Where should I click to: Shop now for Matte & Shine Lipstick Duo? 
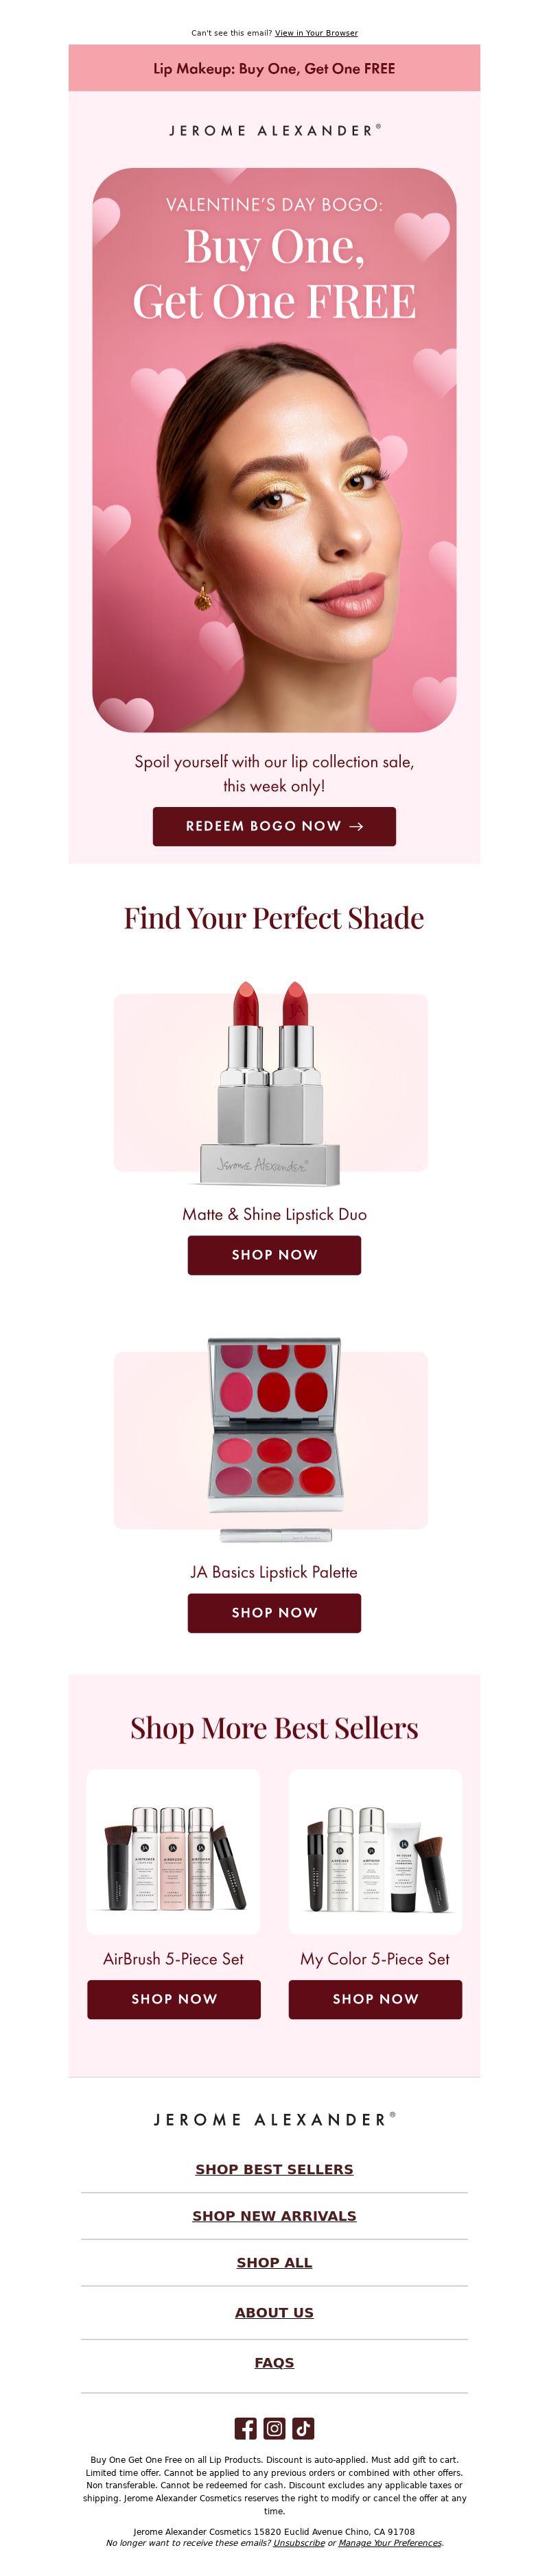point(274,1255)
